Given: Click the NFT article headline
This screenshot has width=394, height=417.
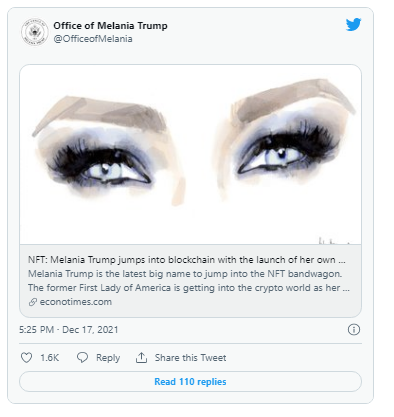Looking at the screenshot, I should [187, 260].
